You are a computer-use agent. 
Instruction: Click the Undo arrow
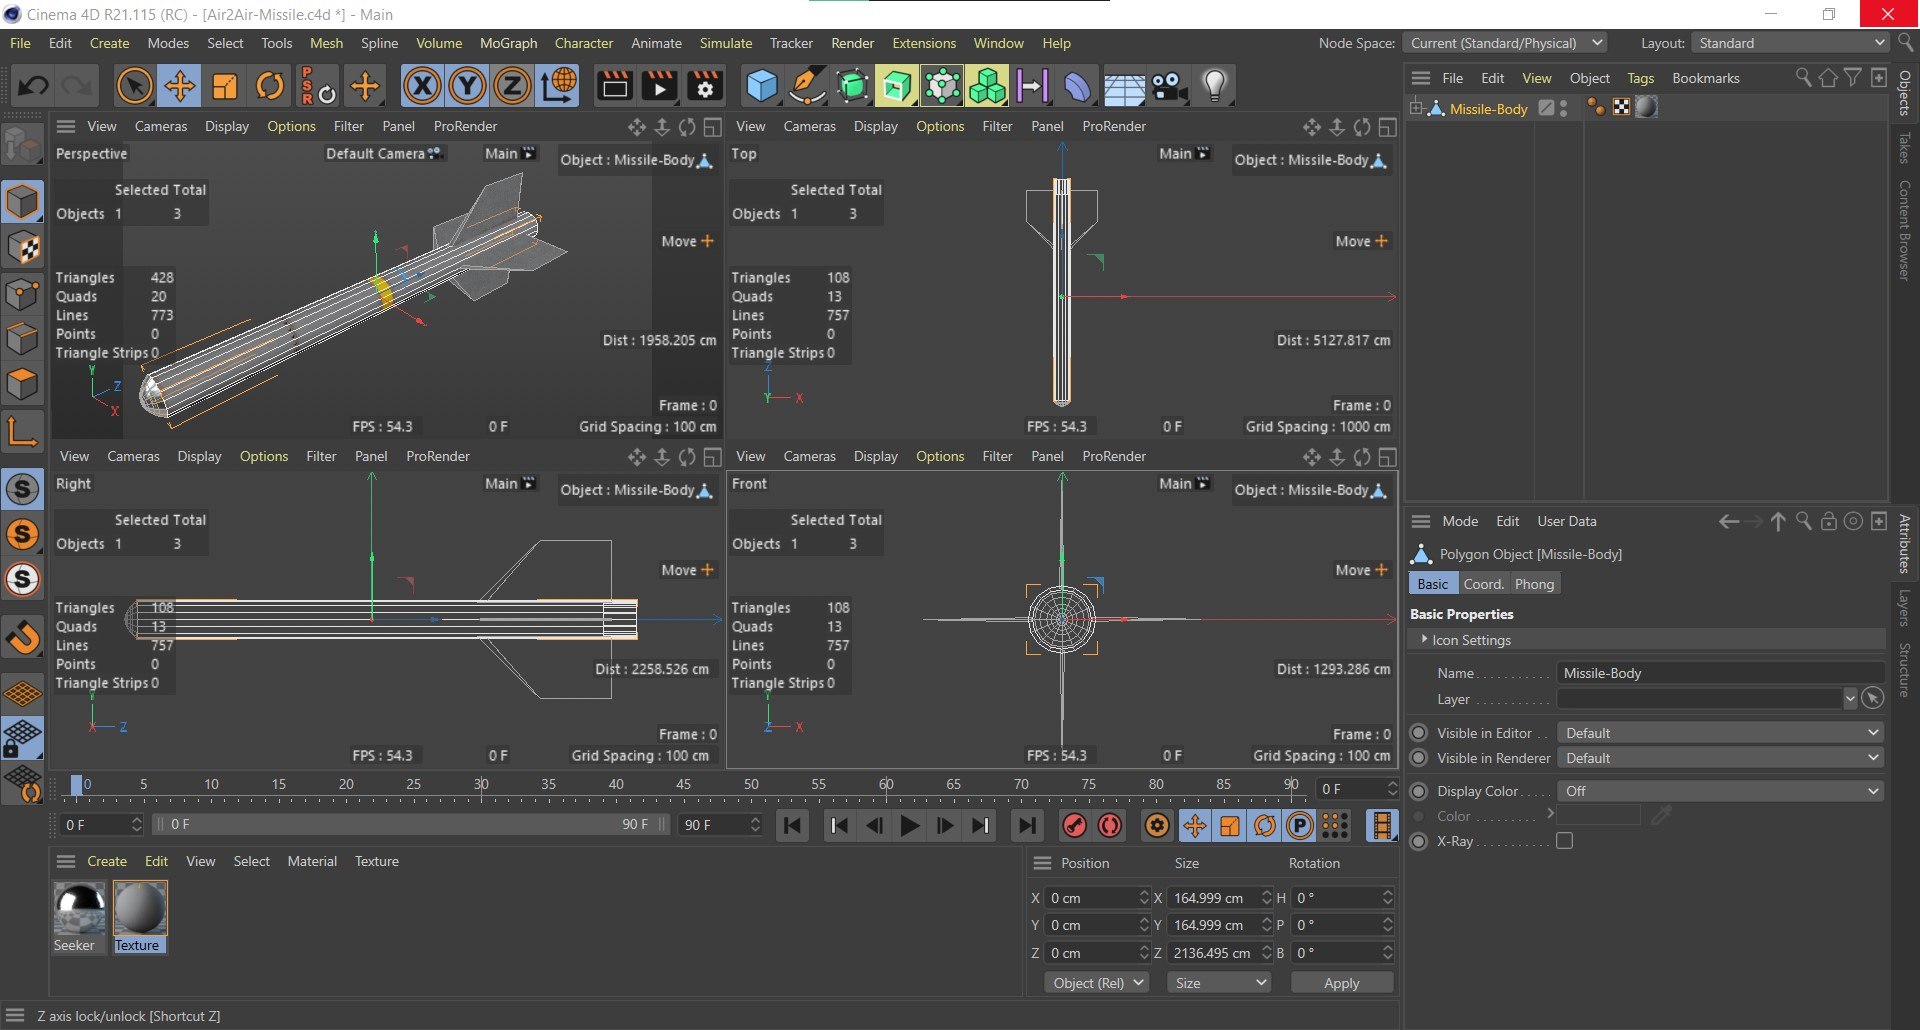(33, 87)
